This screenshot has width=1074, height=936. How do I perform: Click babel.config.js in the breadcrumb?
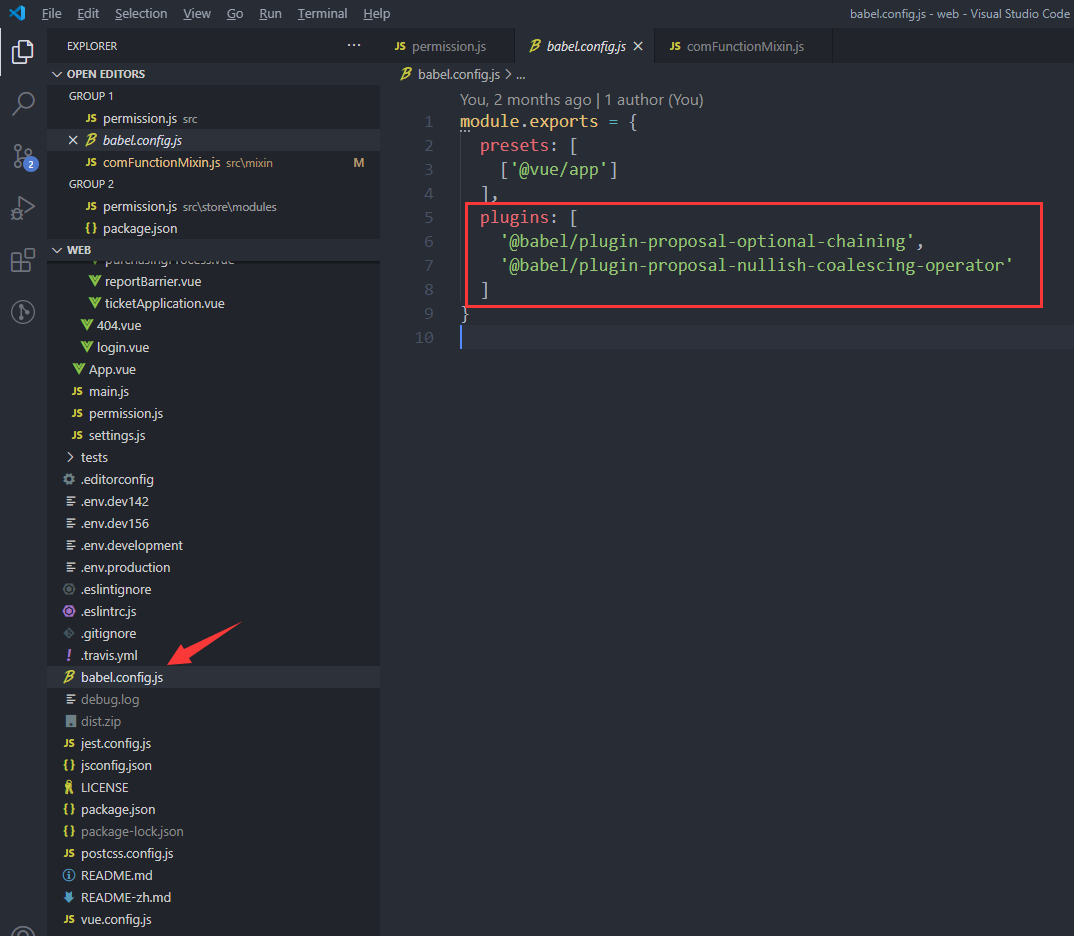click(458, 74)
